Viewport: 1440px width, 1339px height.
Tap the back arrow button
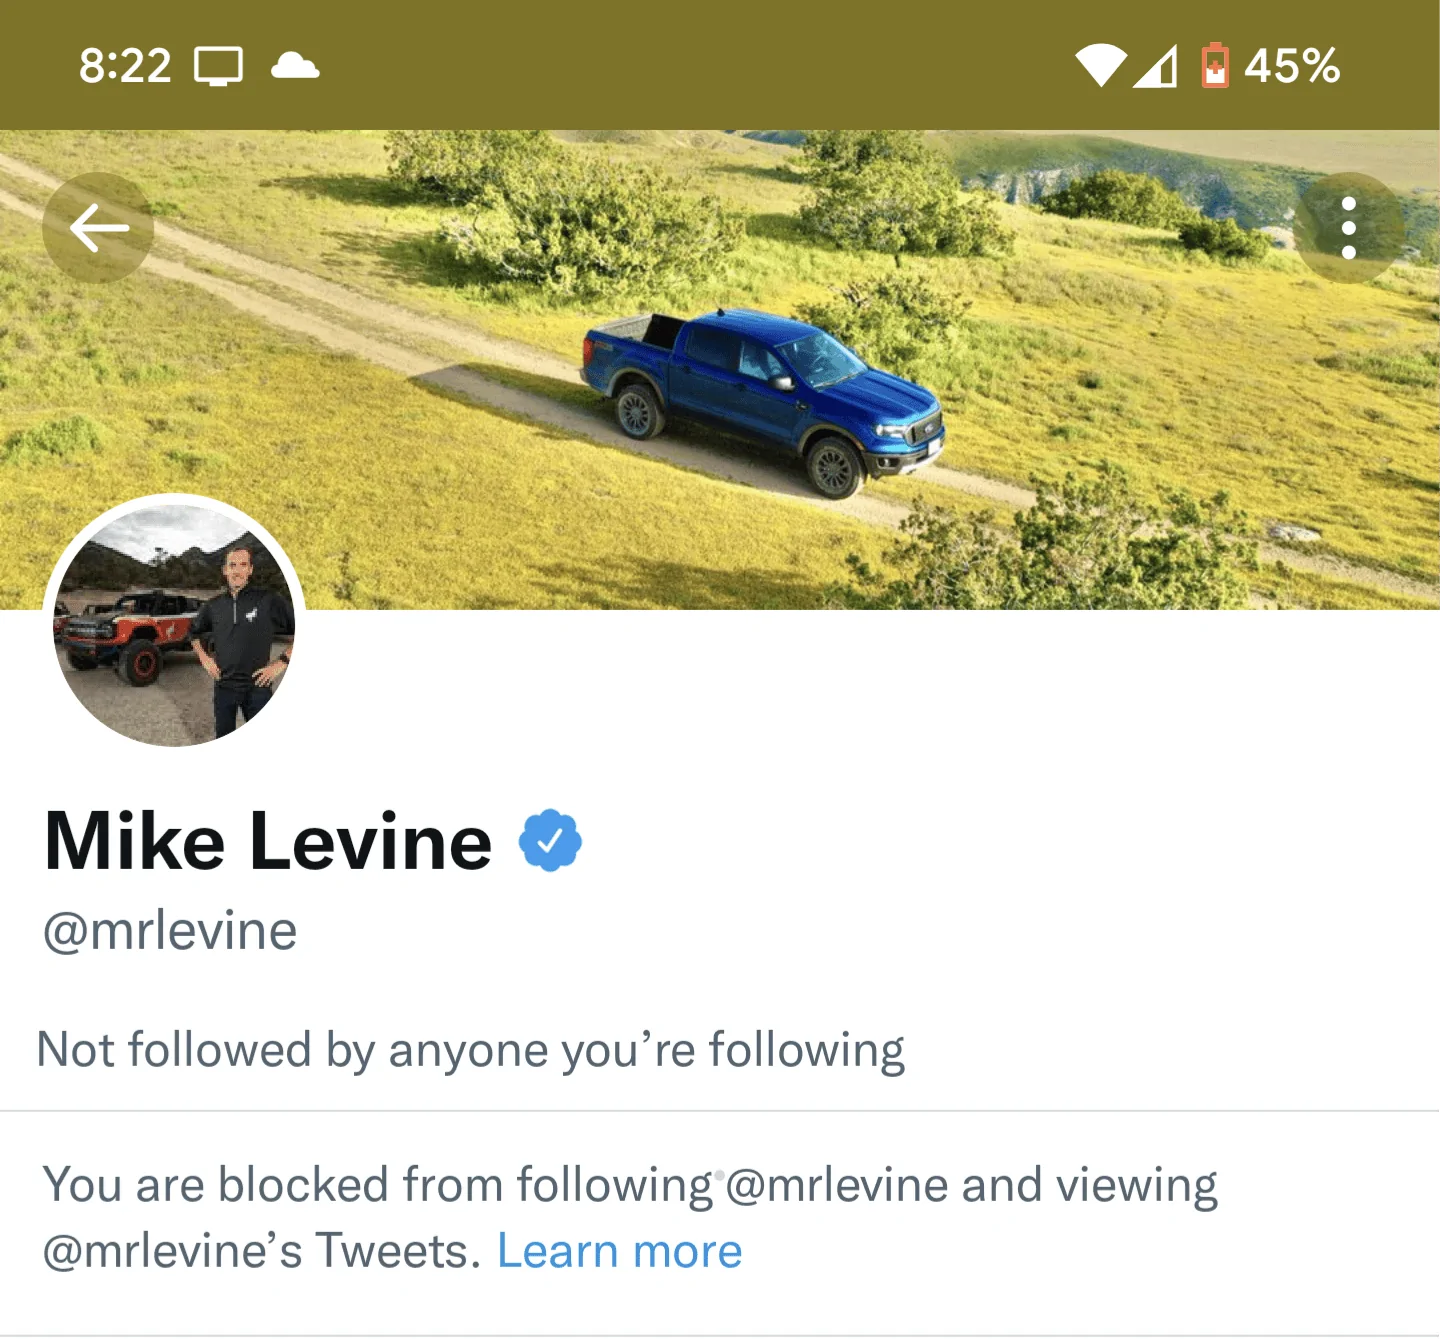98,228
